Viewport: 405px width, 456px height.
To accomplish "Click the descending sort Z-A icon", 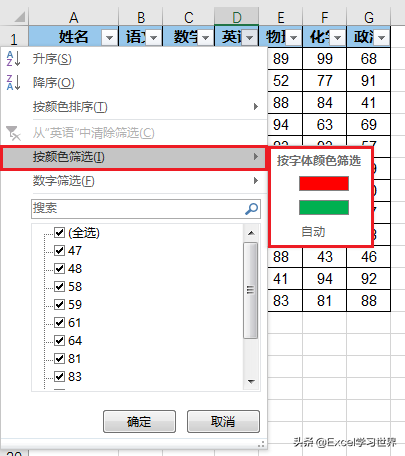I will click(x=13, y=83).
